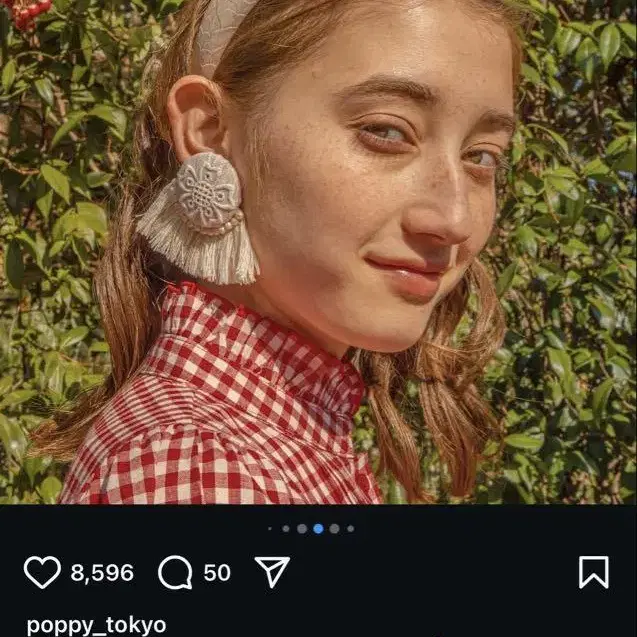Like the post with the heart icon
The image size is (637, 637).
pos(42,572)
